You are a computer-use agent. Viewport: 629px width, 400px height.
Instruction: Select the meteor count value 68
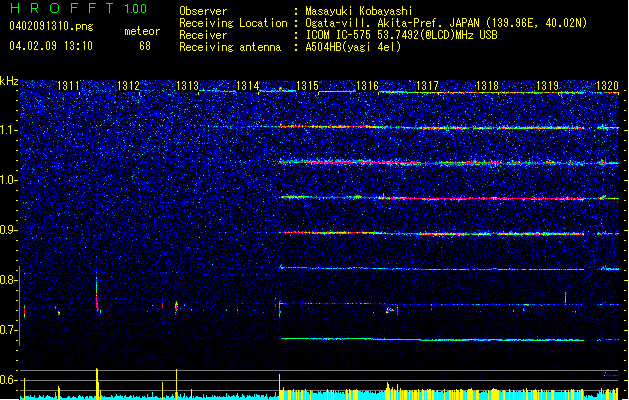tap(145, 46)
